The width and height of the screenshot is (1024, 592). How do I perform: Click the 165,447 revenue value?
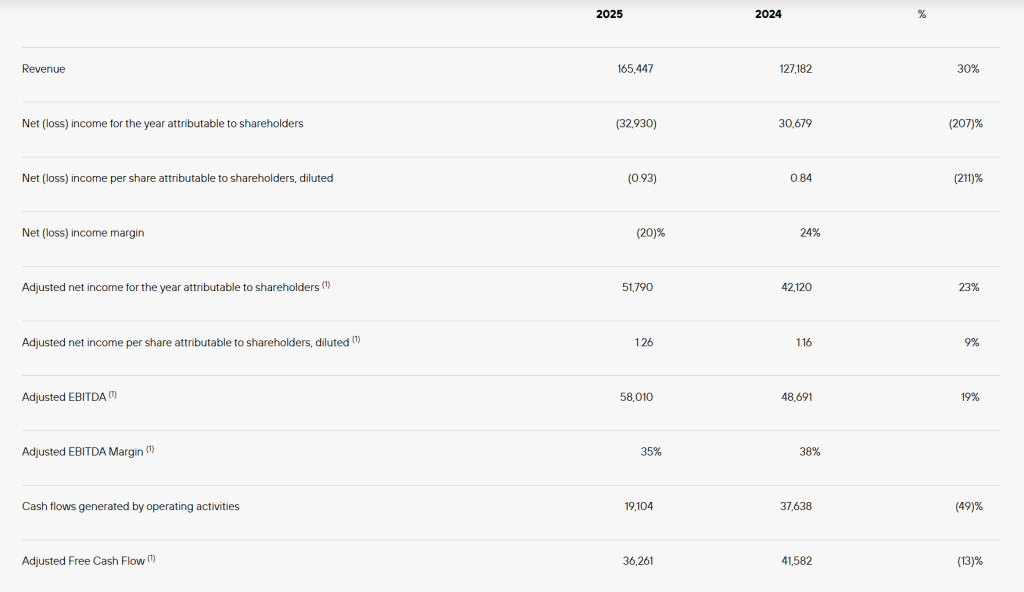(635, 69)
